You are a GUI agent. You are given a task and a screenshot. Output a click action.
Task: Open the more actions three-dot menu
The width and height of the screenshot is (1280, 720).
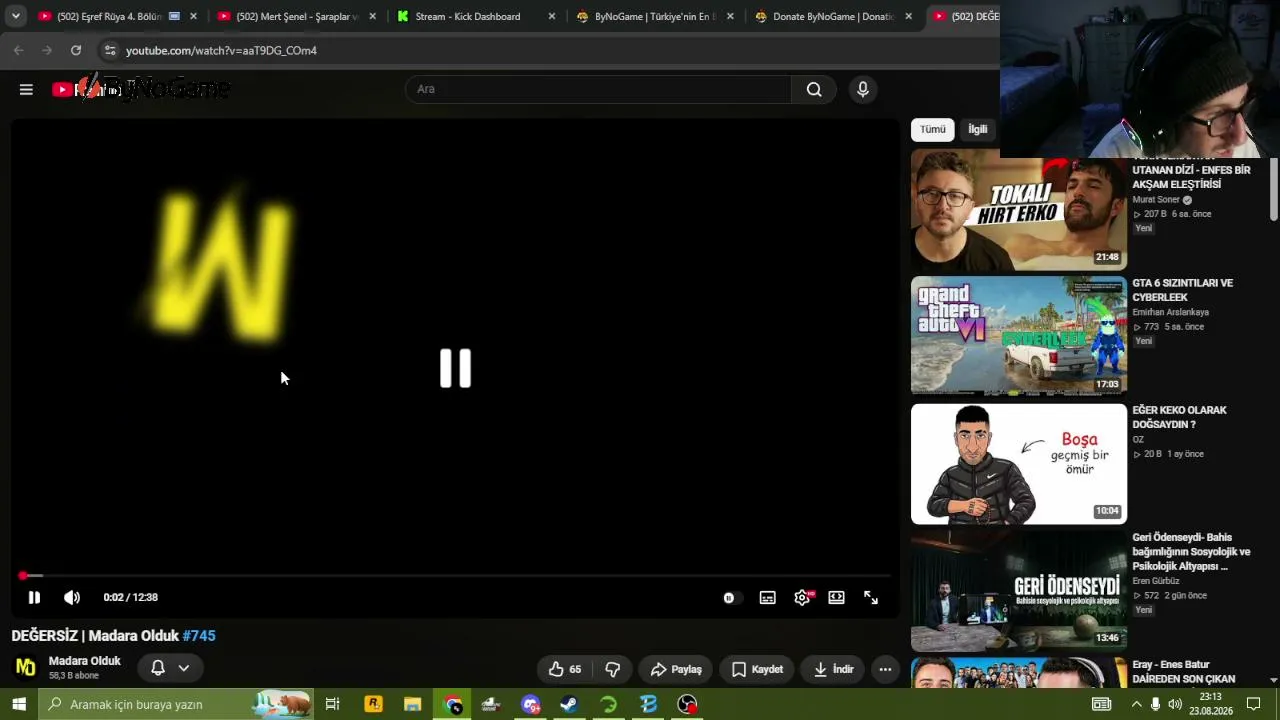(x=885, y=669)
